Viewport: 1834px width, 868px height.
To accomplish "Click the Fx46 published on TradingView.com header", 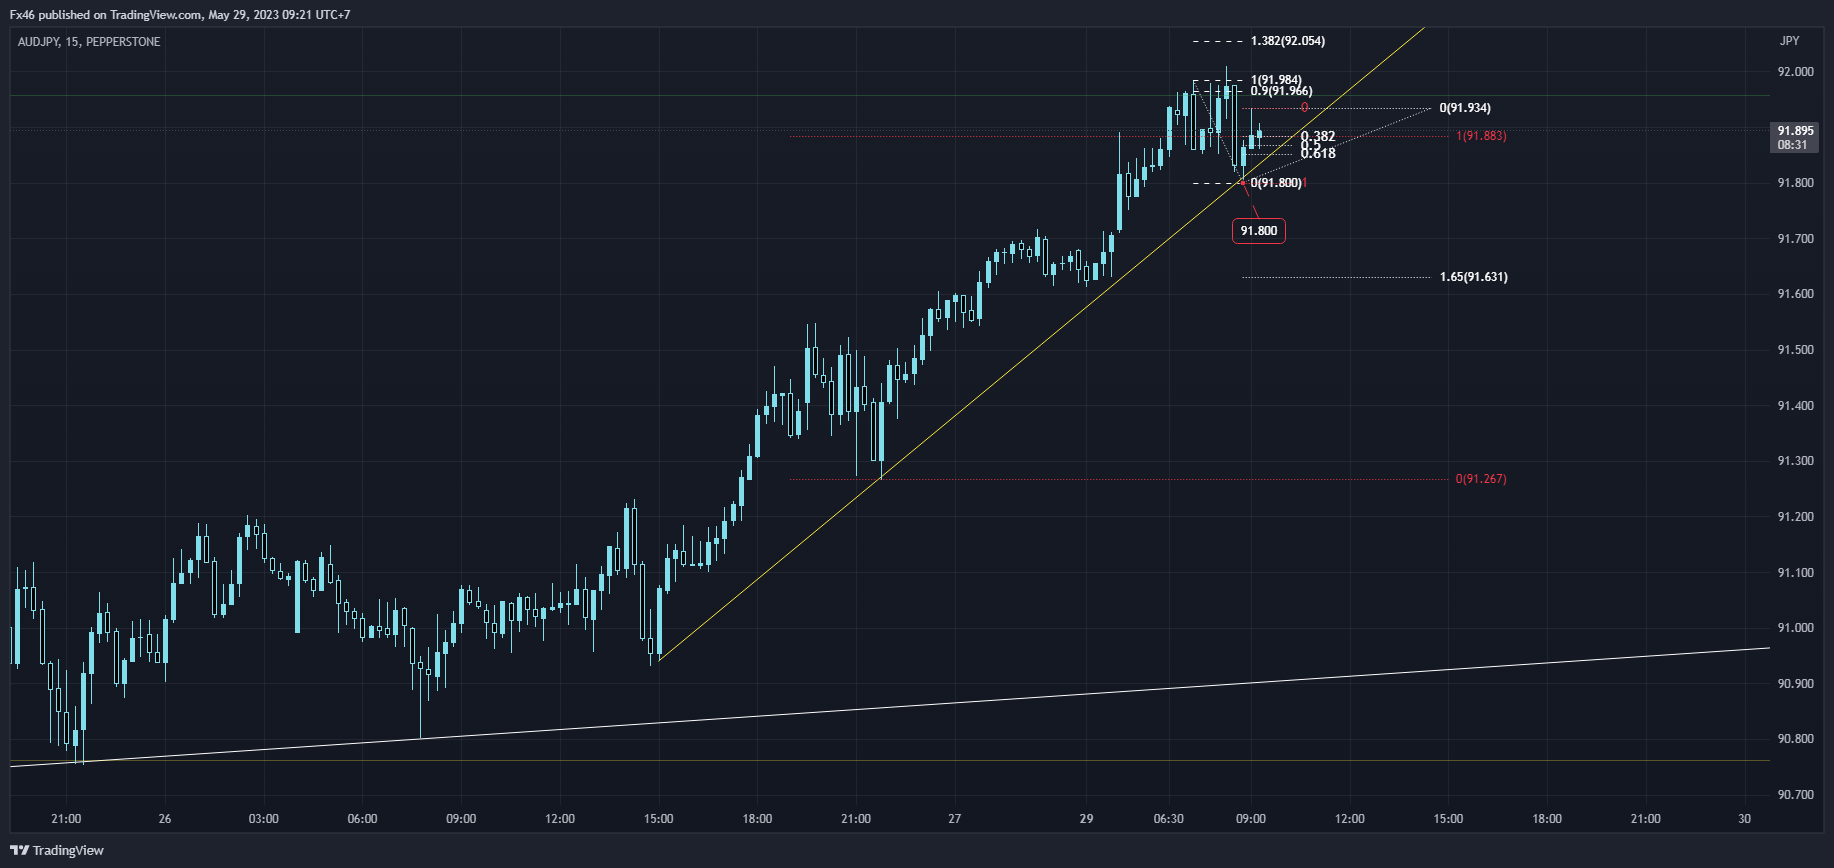I will coord(180,15).
